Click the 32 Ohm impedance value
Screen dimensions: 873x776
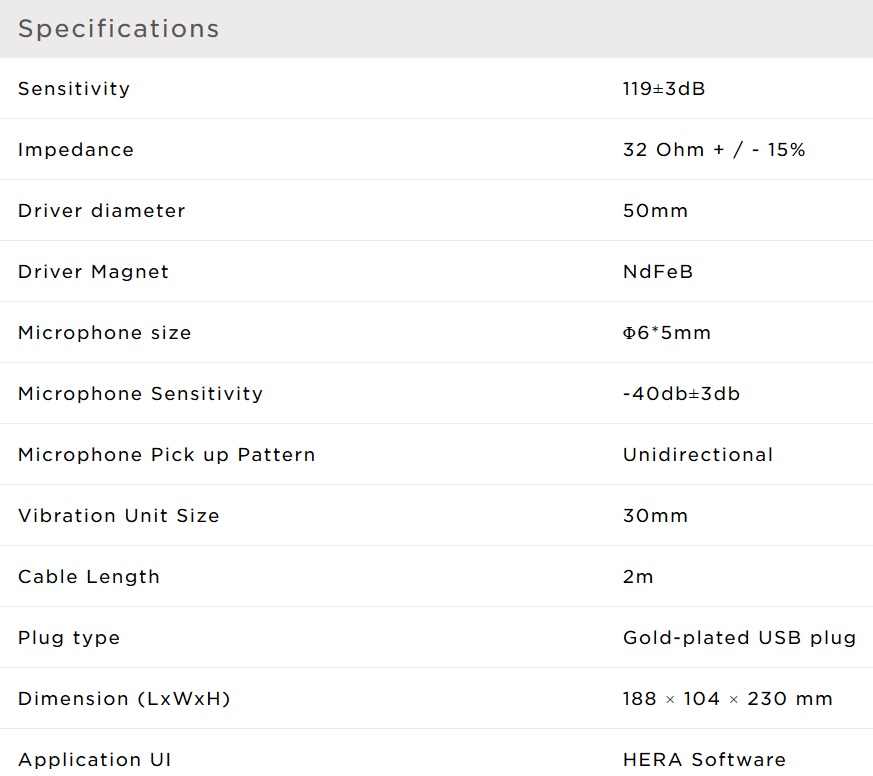714,150
